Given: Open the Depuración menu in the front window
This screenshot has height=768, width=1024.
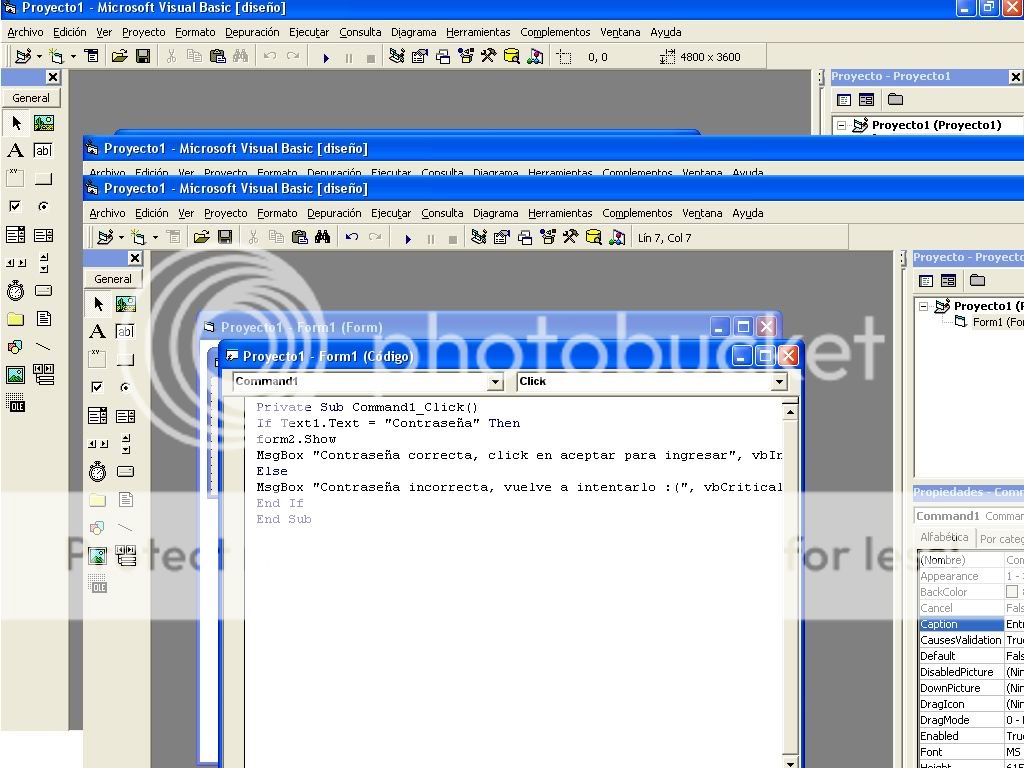Looking at the screenshot, I should (334, 213).
